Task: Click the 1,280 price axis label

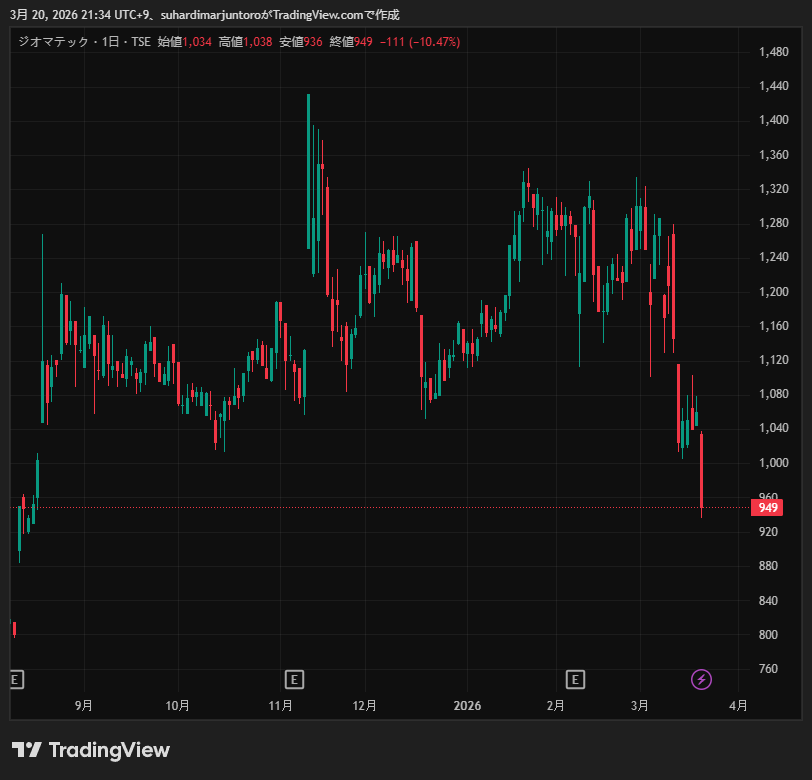Action: [773, 223]
